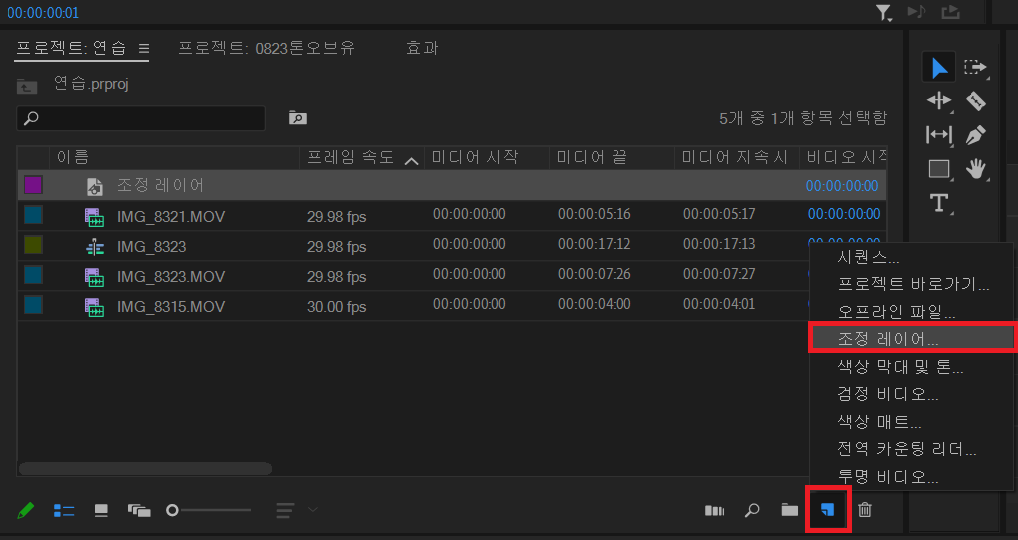Open the 프로젝트: 연습 panel menu

tap(144, 48)
